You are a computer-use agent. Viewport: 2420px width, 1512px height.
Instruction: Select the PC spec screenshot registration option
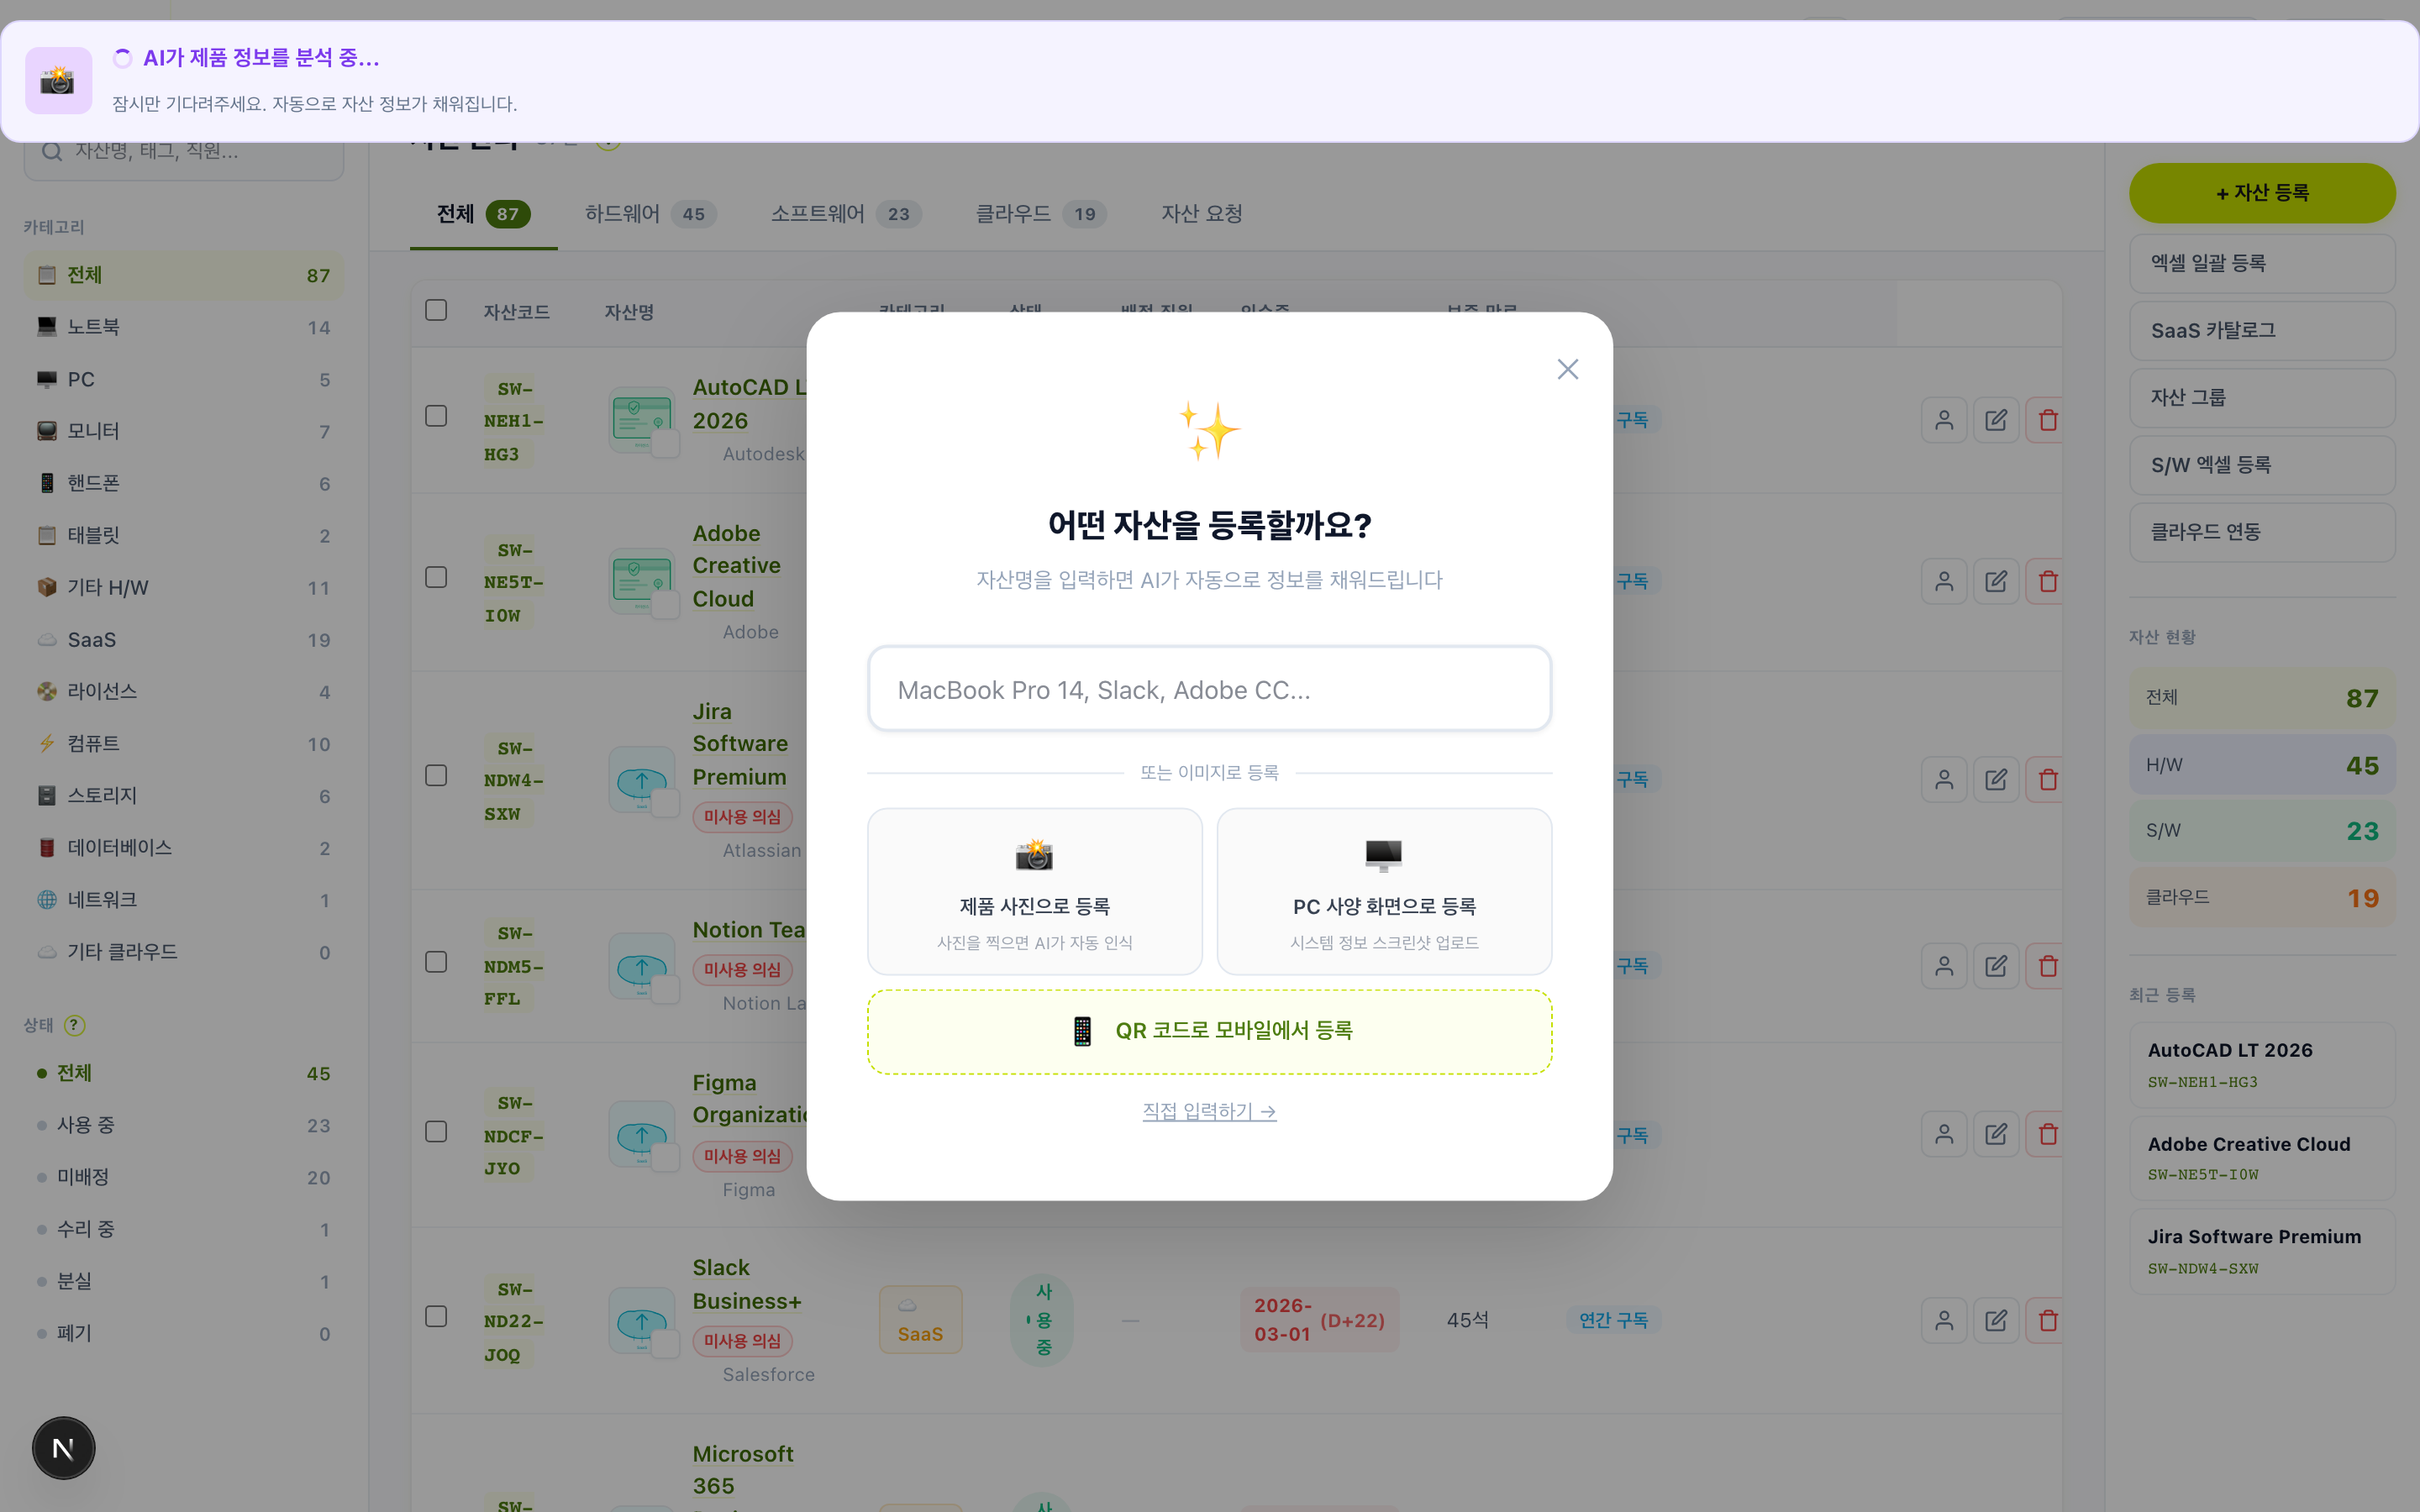[1384, 891]
